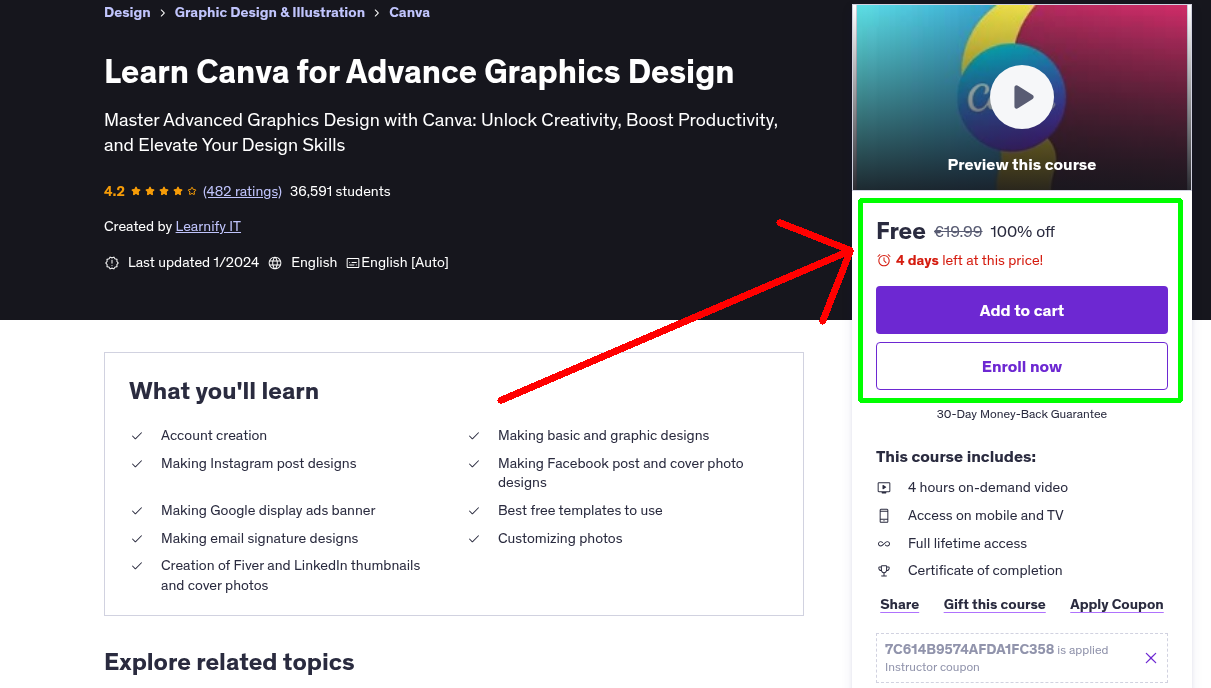This screenshot has height=688, width=1211.
Task: Click the 36,591 students text
Action: click(x=340, y=191)
